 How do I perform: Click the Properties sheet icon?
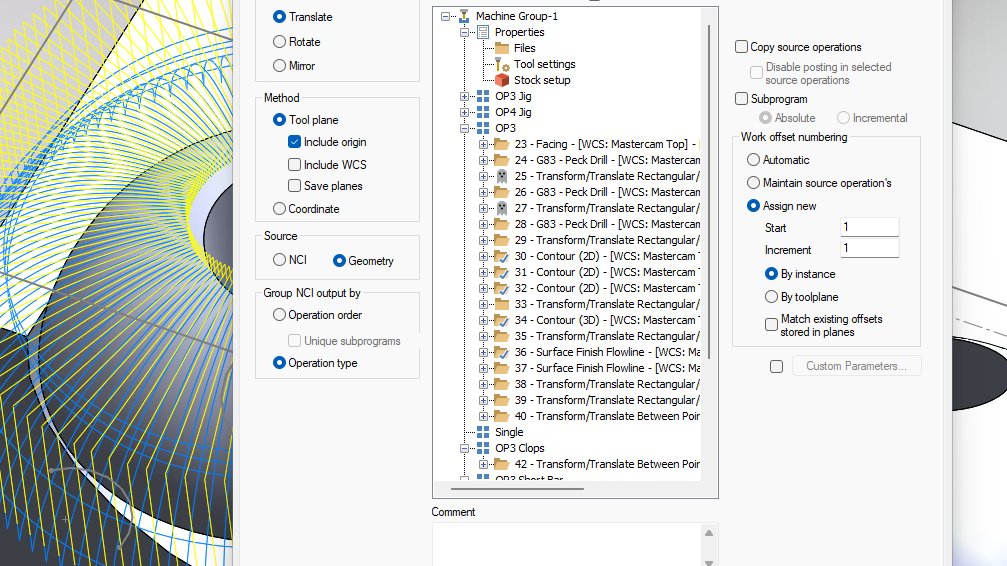pyautogui.click(x=483, y=32)
